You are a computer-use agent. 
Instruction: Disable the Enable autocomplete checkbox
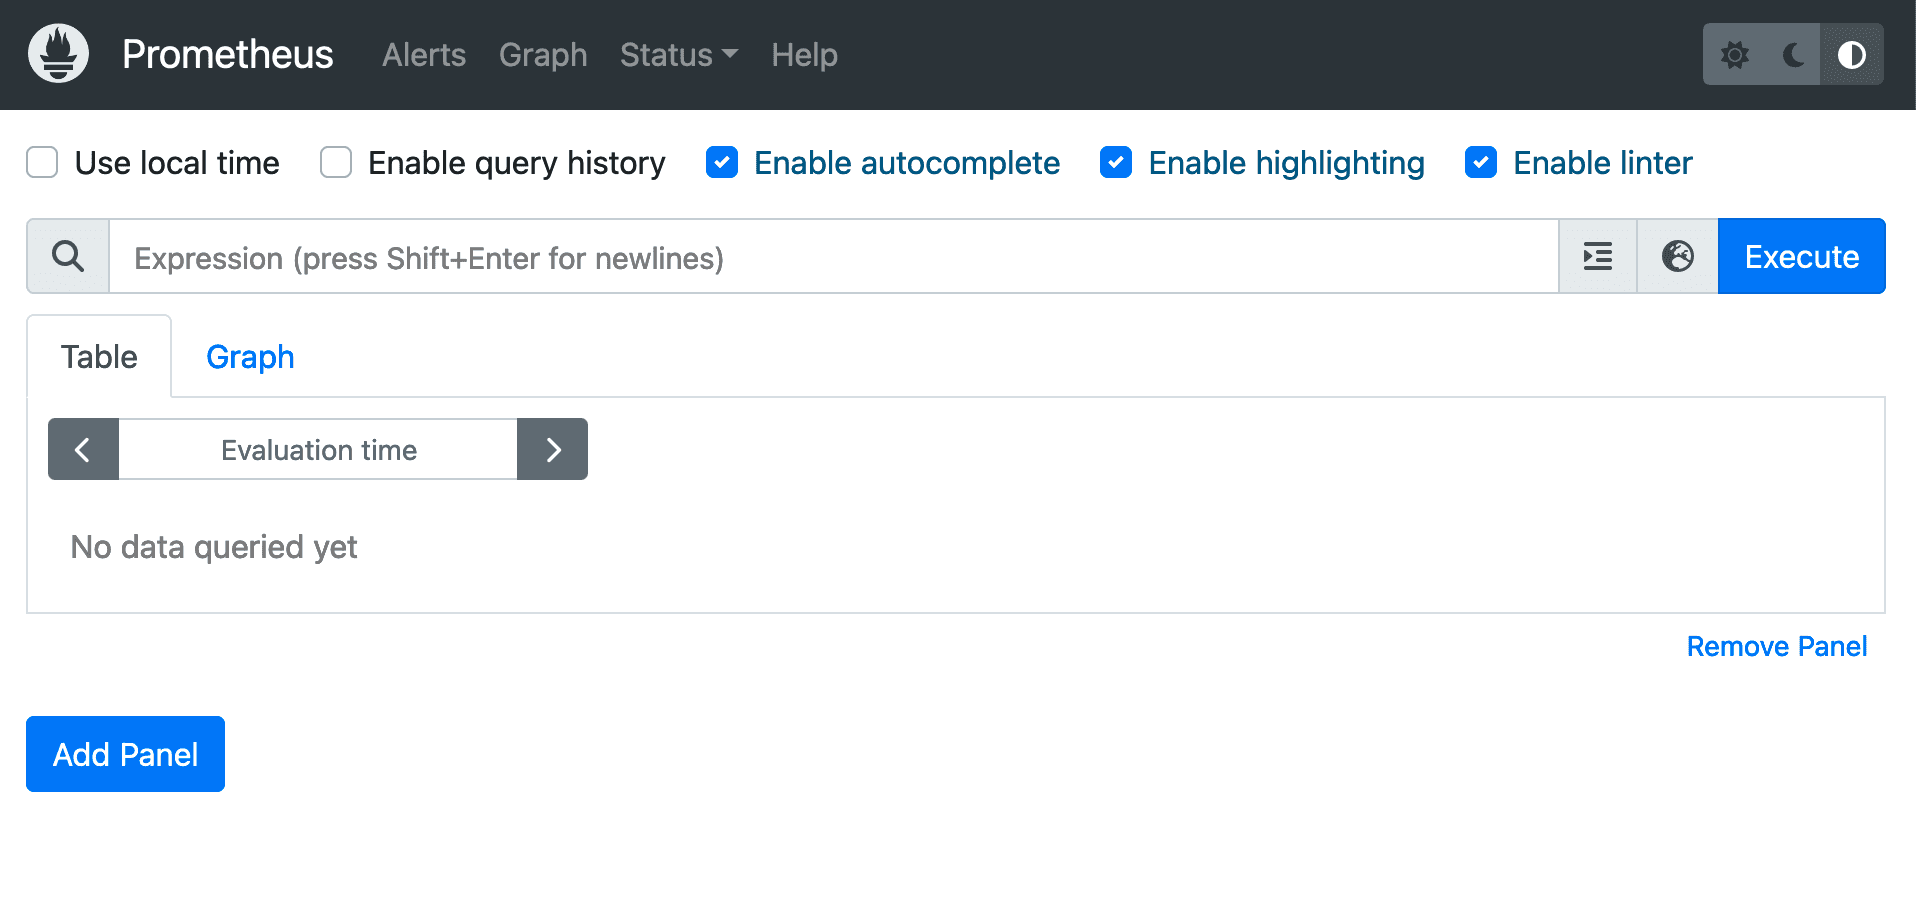(722, 163)
